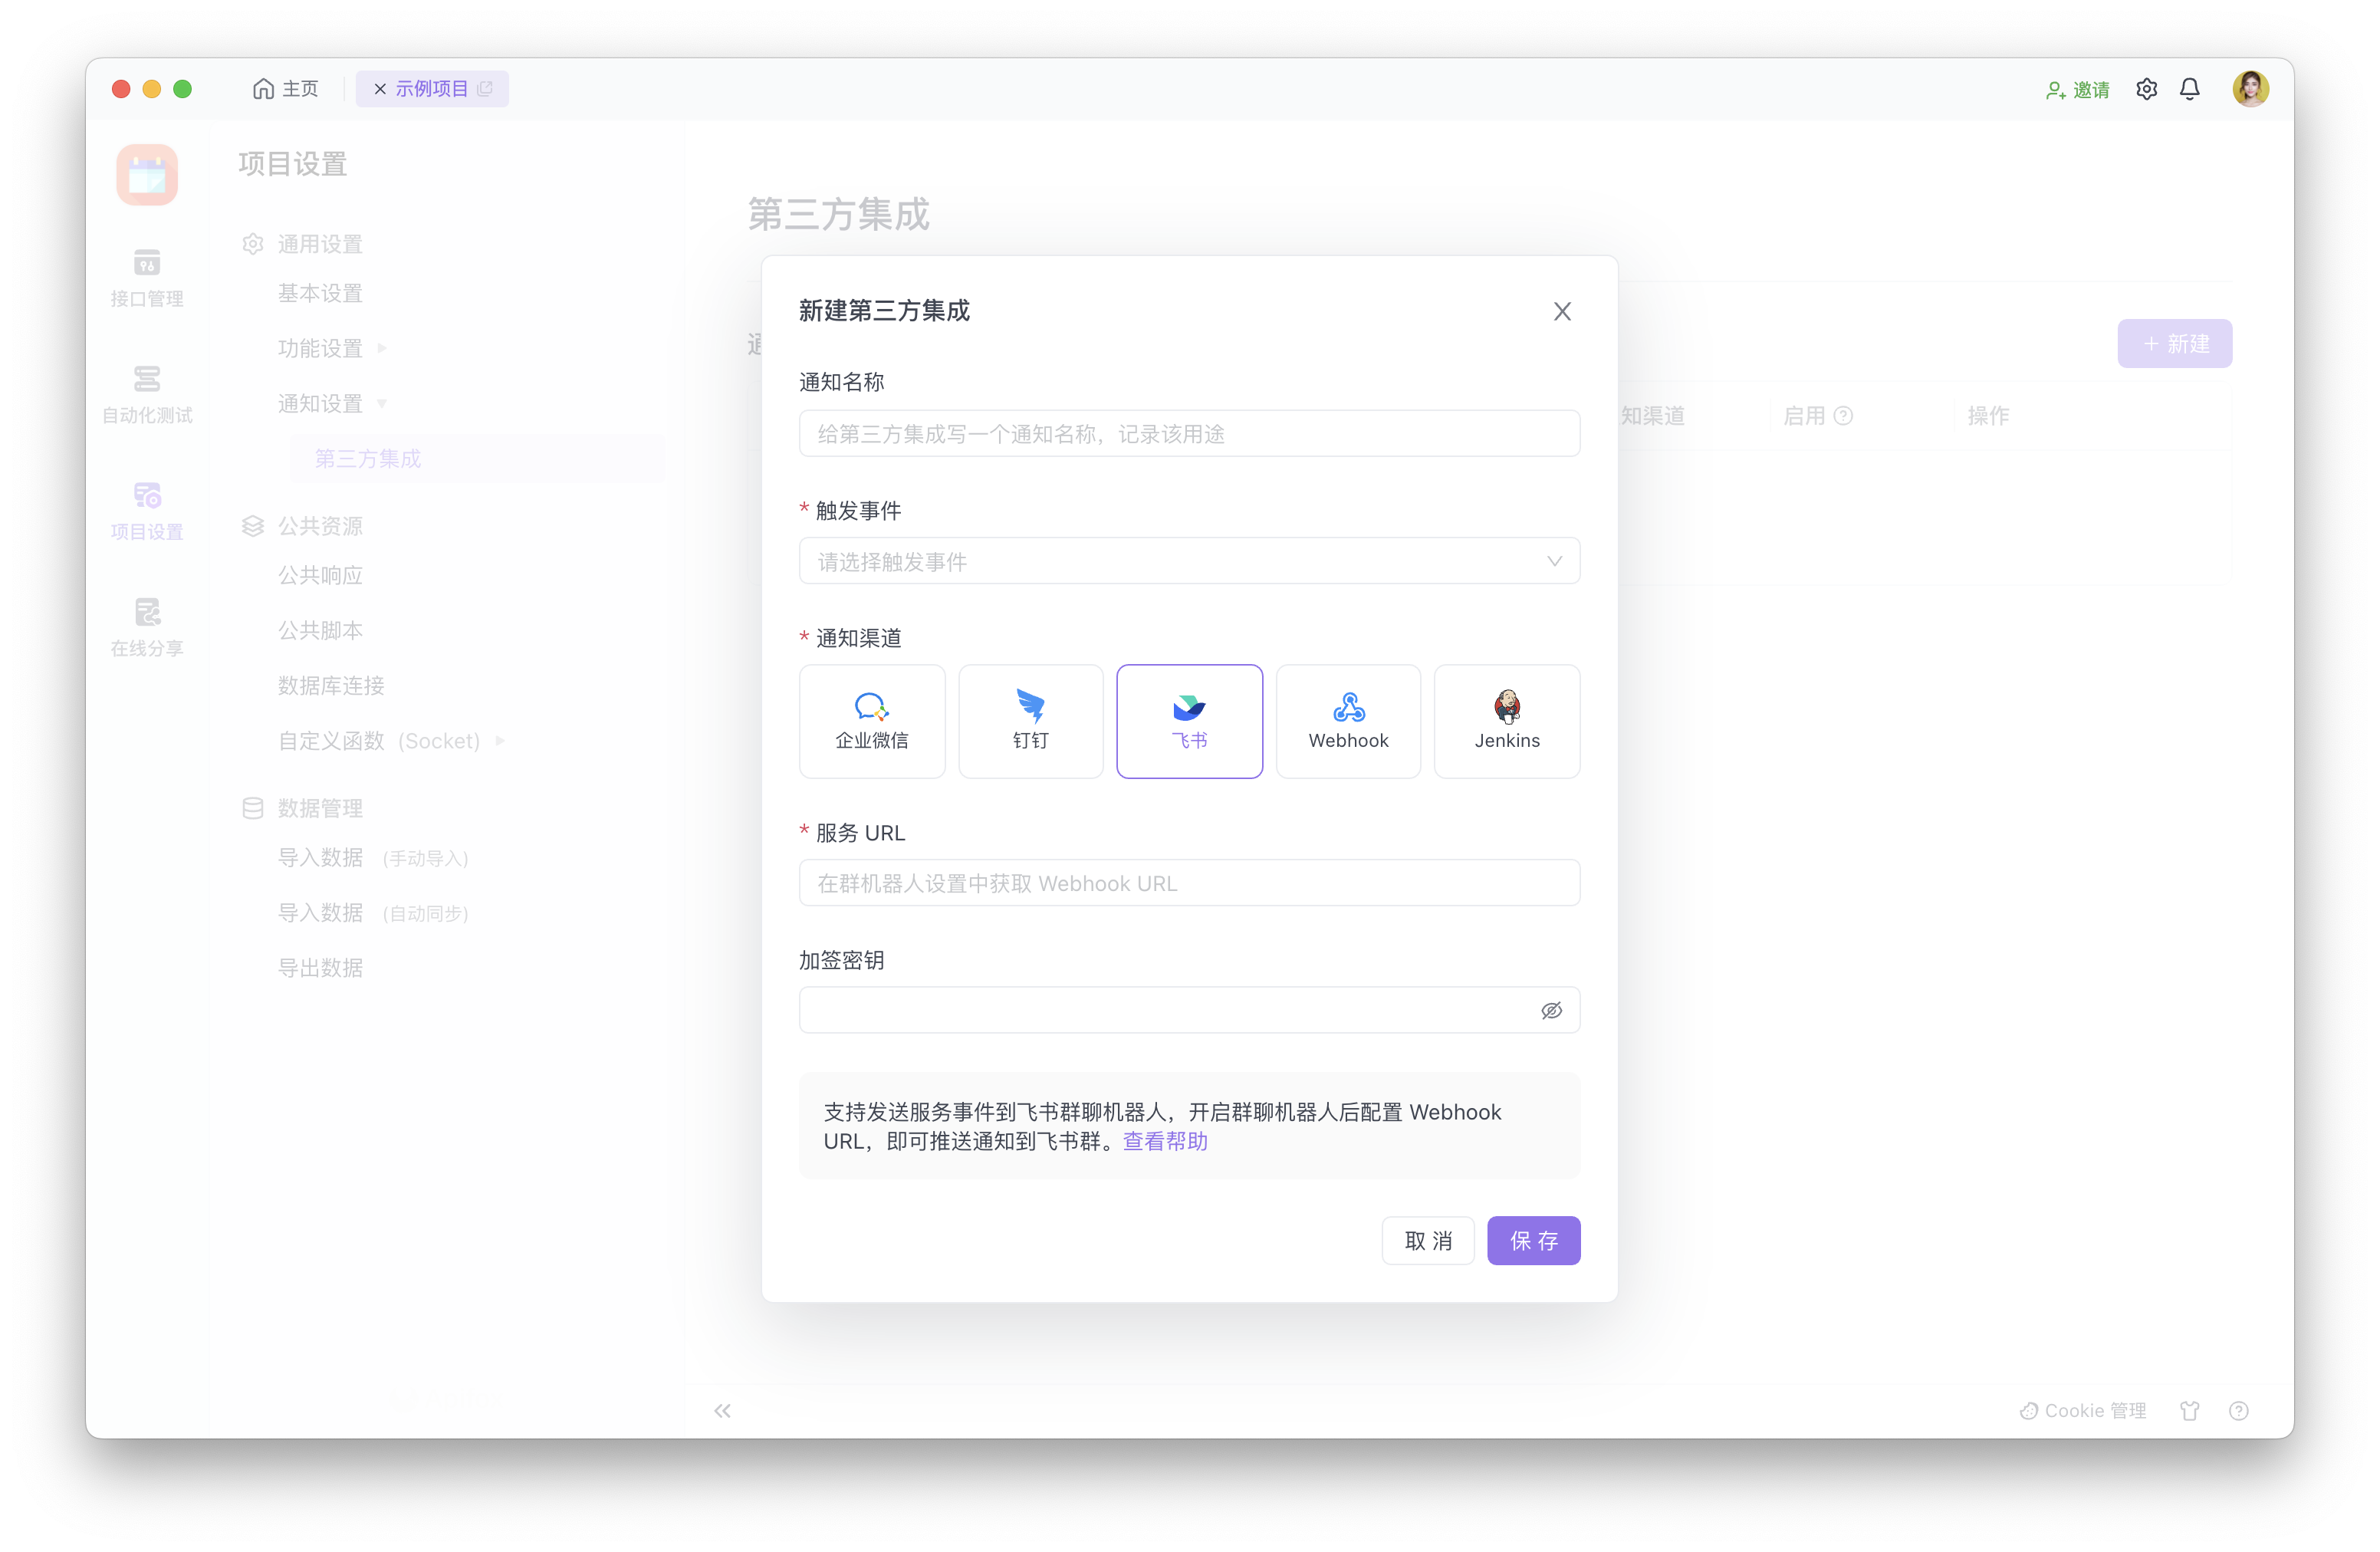Choose the 钉钉 channel option
Image resolution: width=2380 pixels, height=1552 pixels.
(x=1030, y=721)
